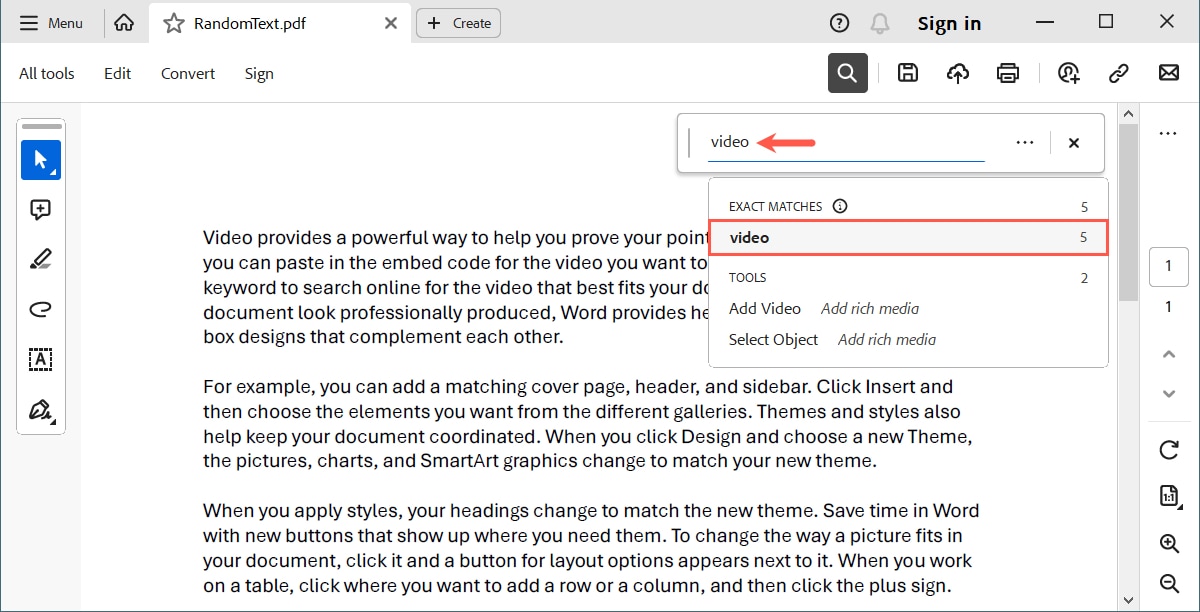Open the Convert menu

tap(187, 73)
